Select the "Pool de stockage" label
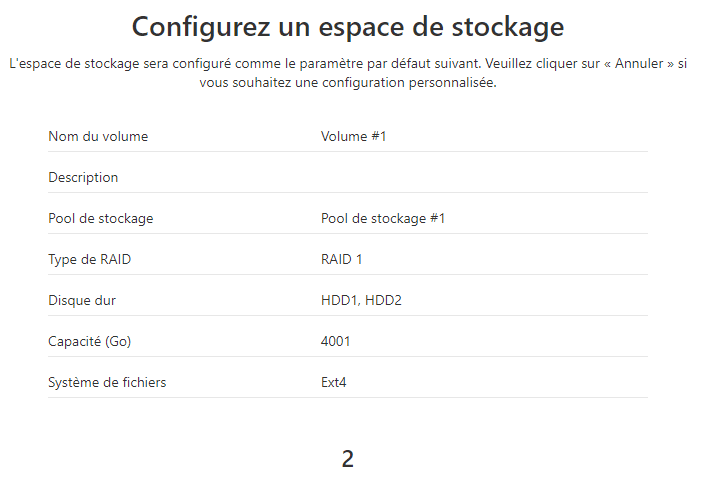701x479 pixels. coord(101,218)
